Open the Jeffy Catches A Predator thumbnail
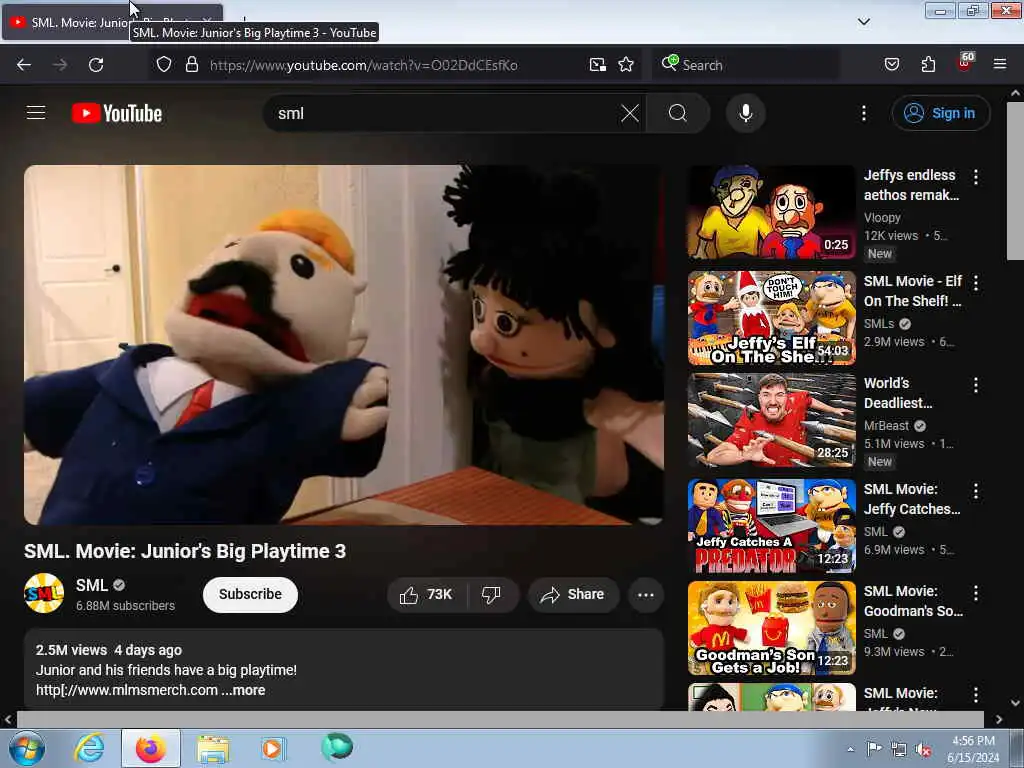 pos(772,526)
